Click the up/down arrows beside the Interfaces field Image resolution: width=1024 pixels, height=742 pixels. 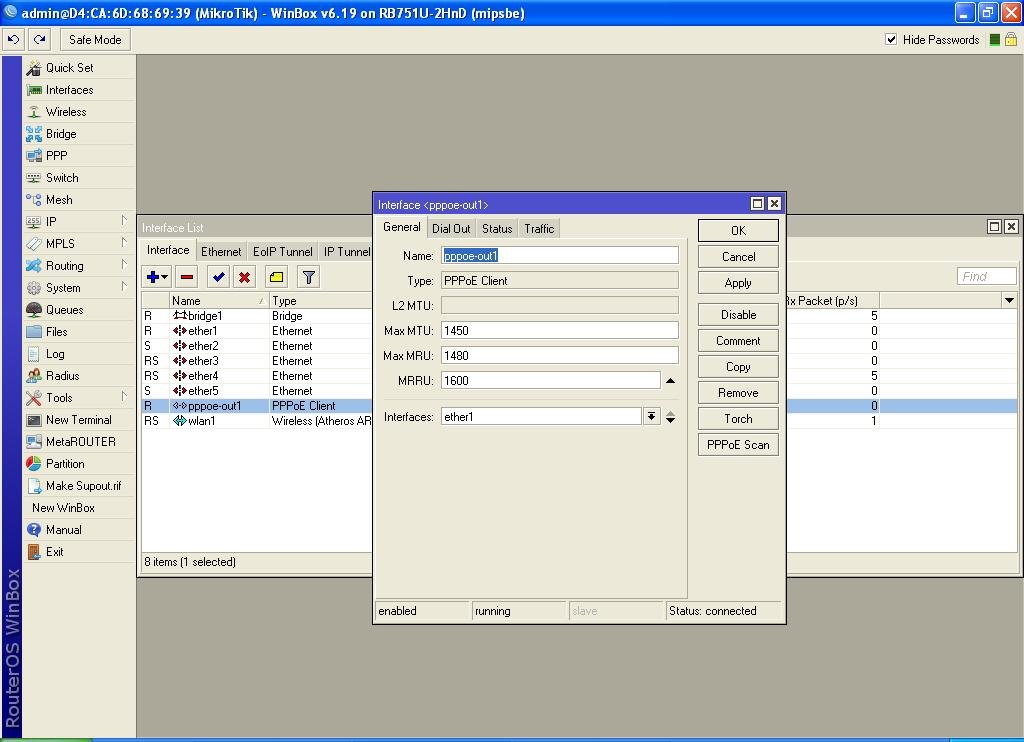point(671,417)
